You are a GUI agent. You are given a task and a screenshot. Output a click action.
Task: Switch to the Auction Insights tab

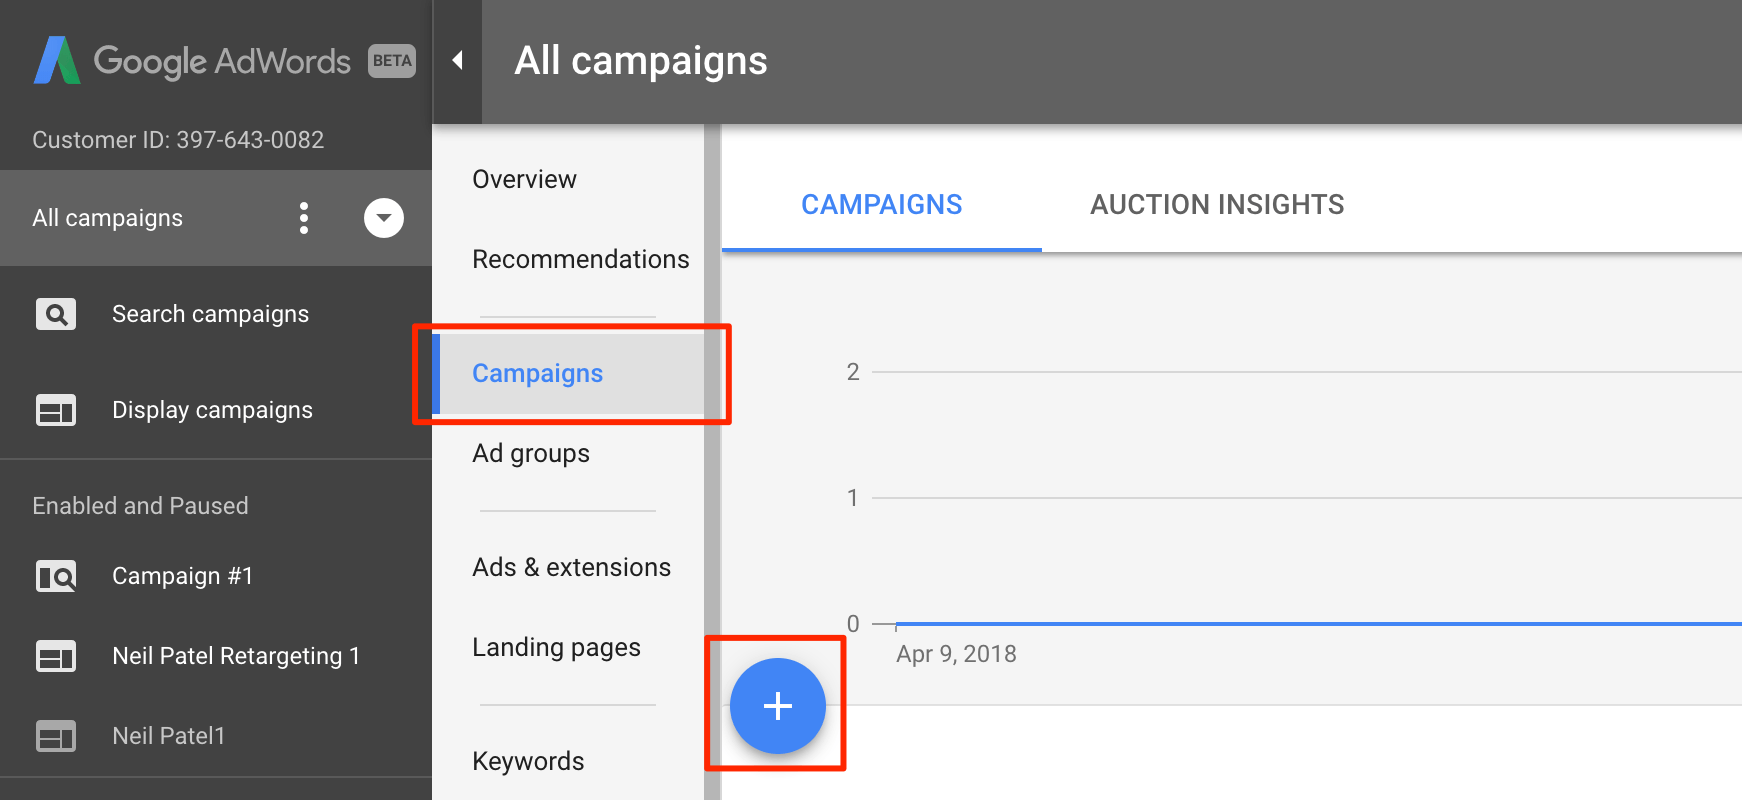point(1217,205)
